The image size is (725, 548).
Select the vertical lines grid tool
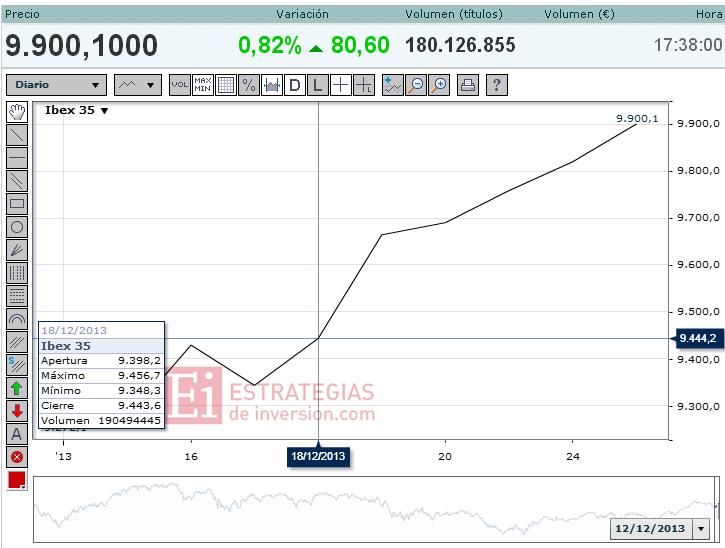(x=17, y=273)
